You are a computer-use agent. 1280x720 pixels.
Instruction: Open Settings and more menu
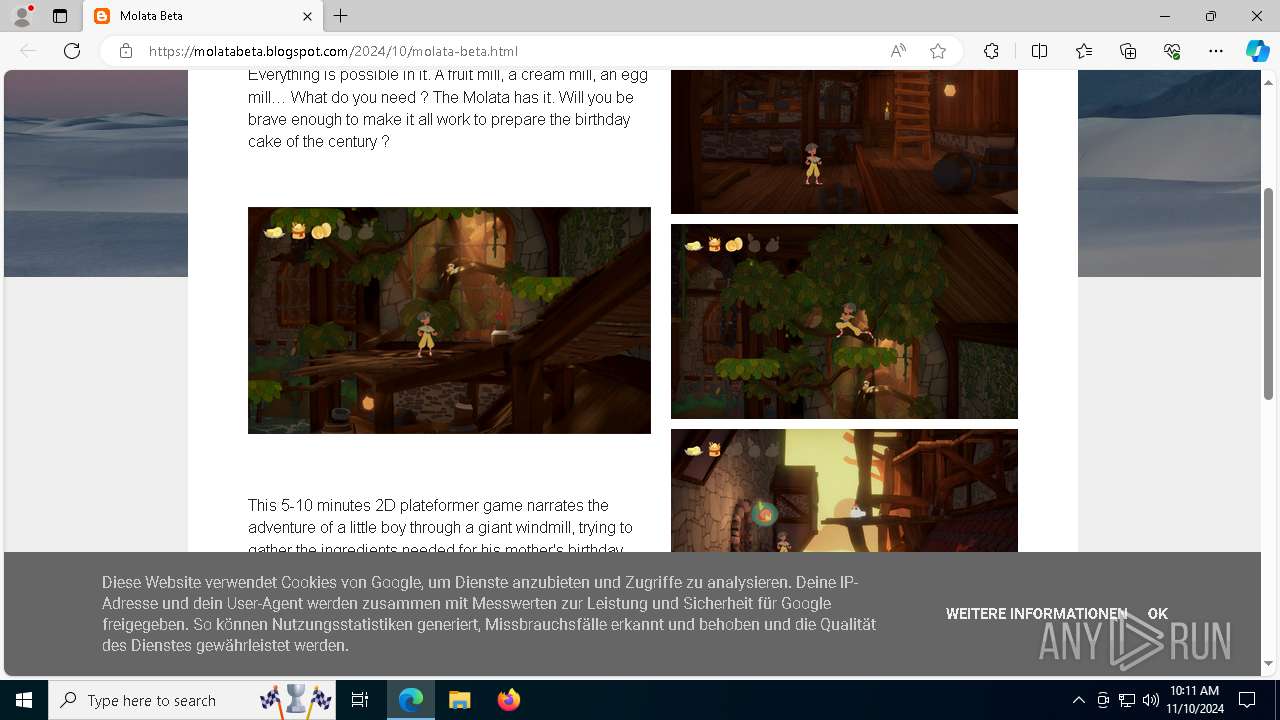[x=1216, y=51]
